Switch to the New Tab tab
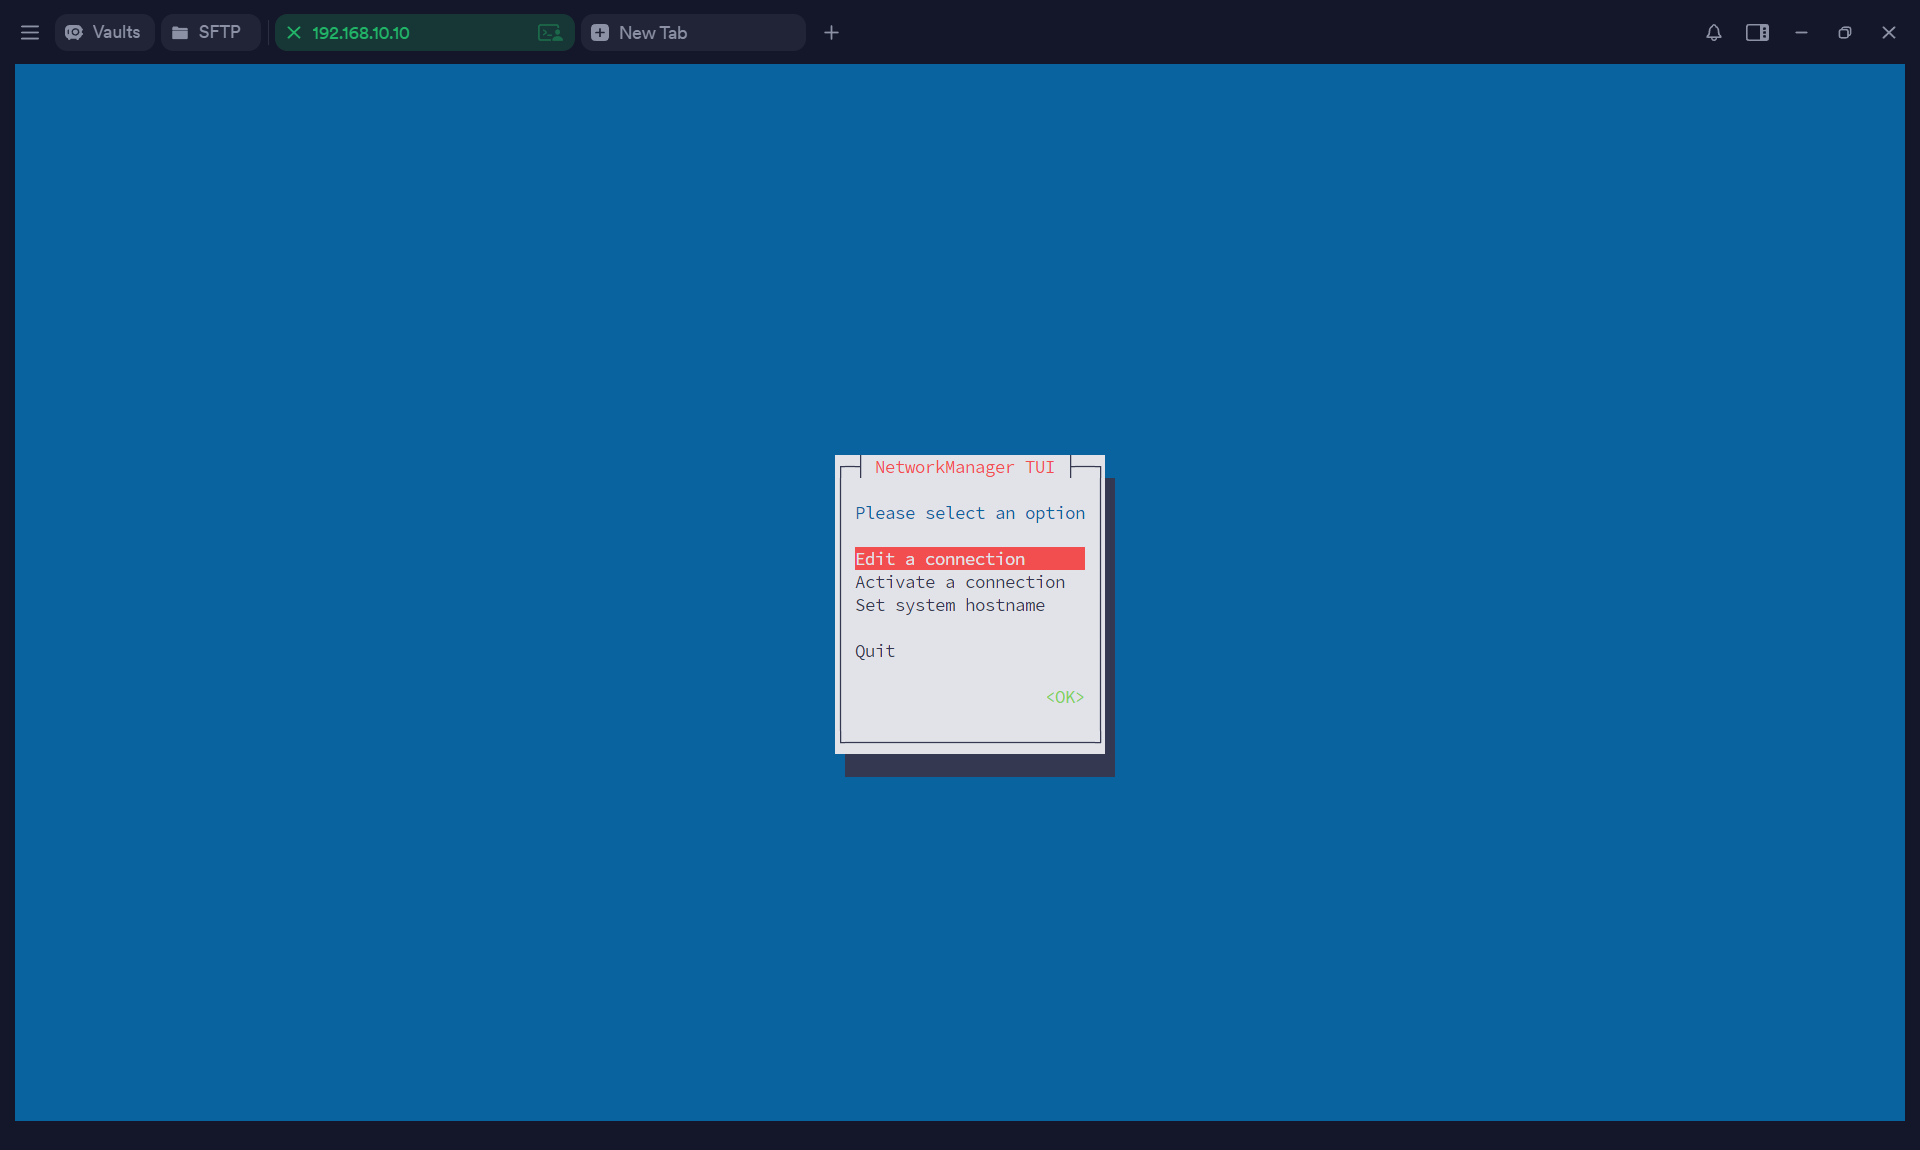1920x1150 pixels. coord(692,33)
